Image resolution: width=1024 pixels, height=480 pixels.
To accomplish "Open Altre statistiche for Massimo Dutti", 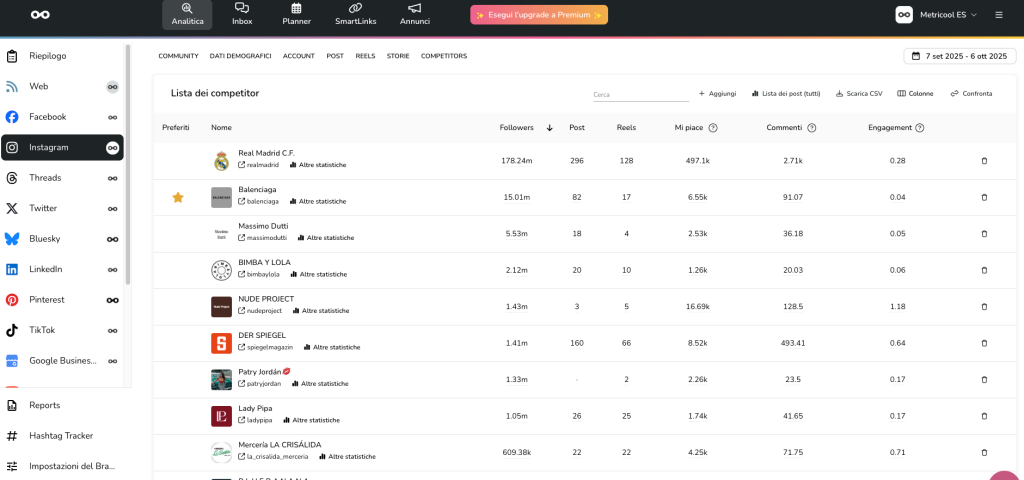I will [x=330, y=238].
